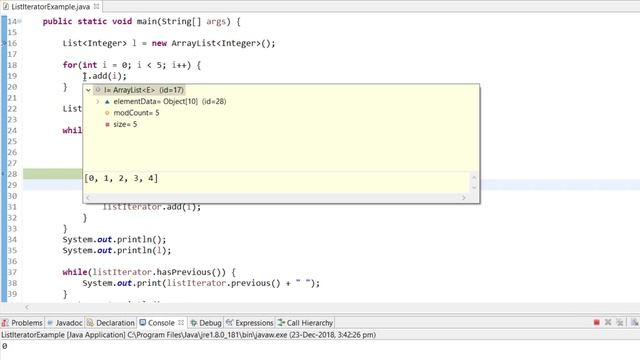640x360 pixels.
Task: Click the detail text [0, 1, 2, 3, 4]
Action: [x=121, y=178]
